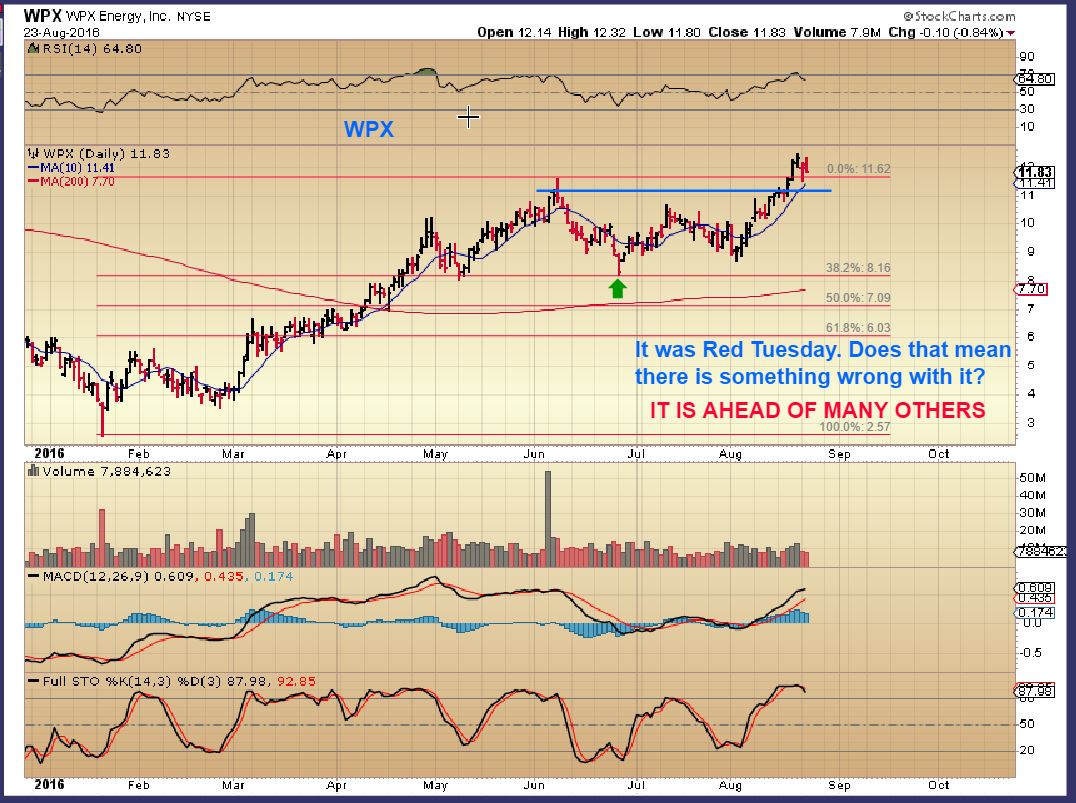Viewport: 1076px width, 803px height.
Task: Click the 0.174 histogram tag on right axis
Action: [x=1034, y=612]
